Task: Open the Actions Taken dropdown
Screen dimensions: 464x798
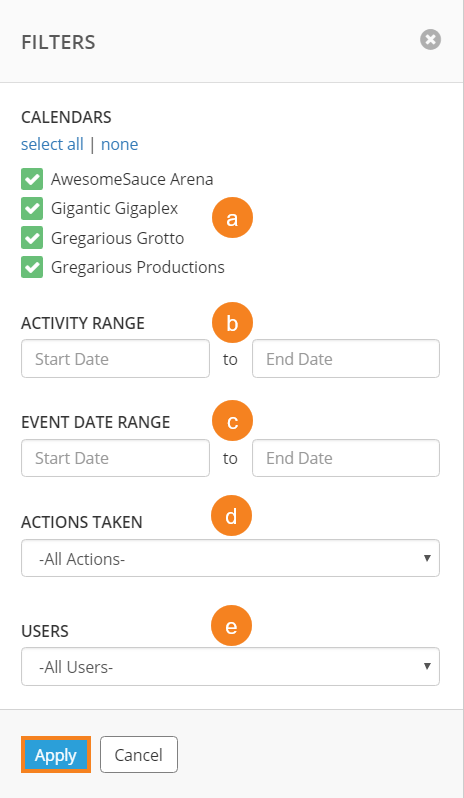Action: click(230, 558)
